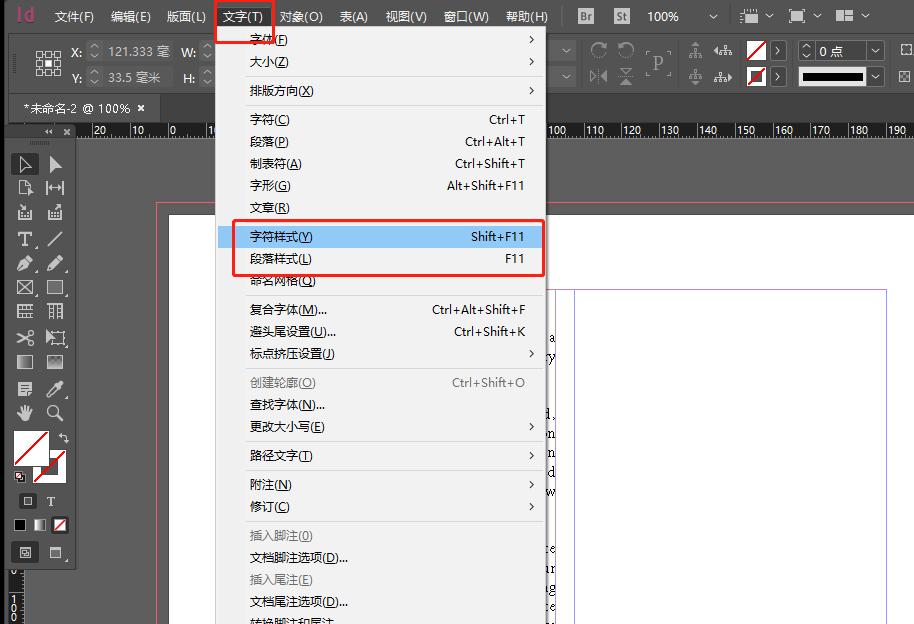Click large fill swatch in toolbox
The width and height of the screenshot is (914, 624).
31,448
